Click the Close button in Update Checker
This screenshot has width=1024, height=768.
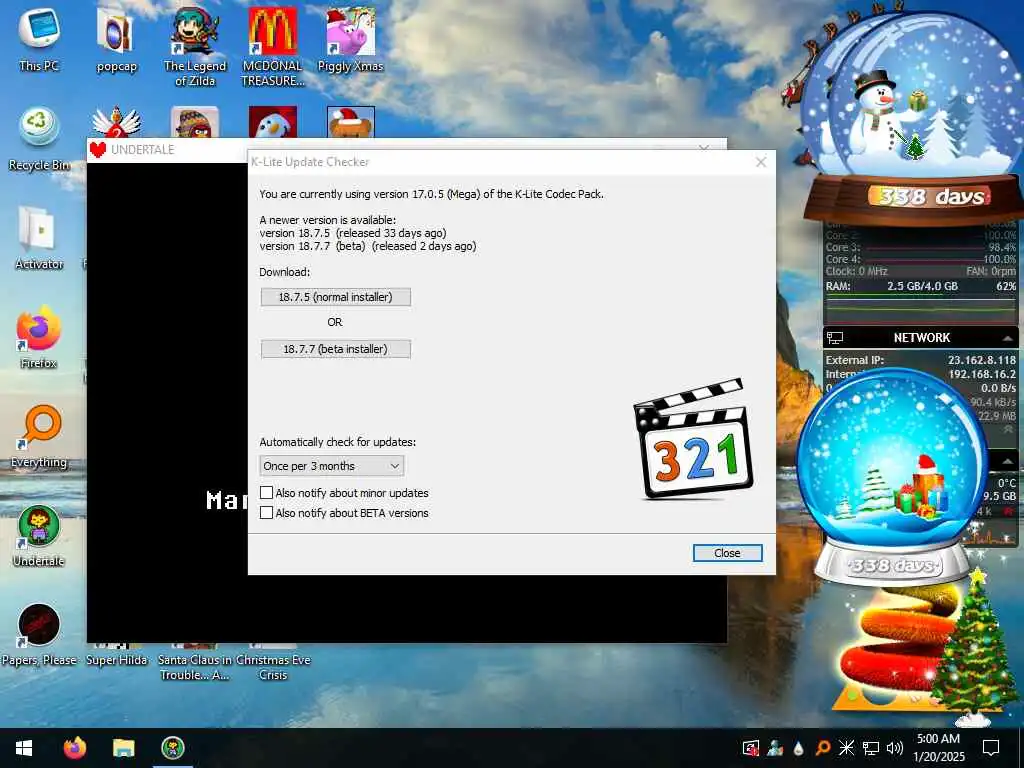[727, 553]
